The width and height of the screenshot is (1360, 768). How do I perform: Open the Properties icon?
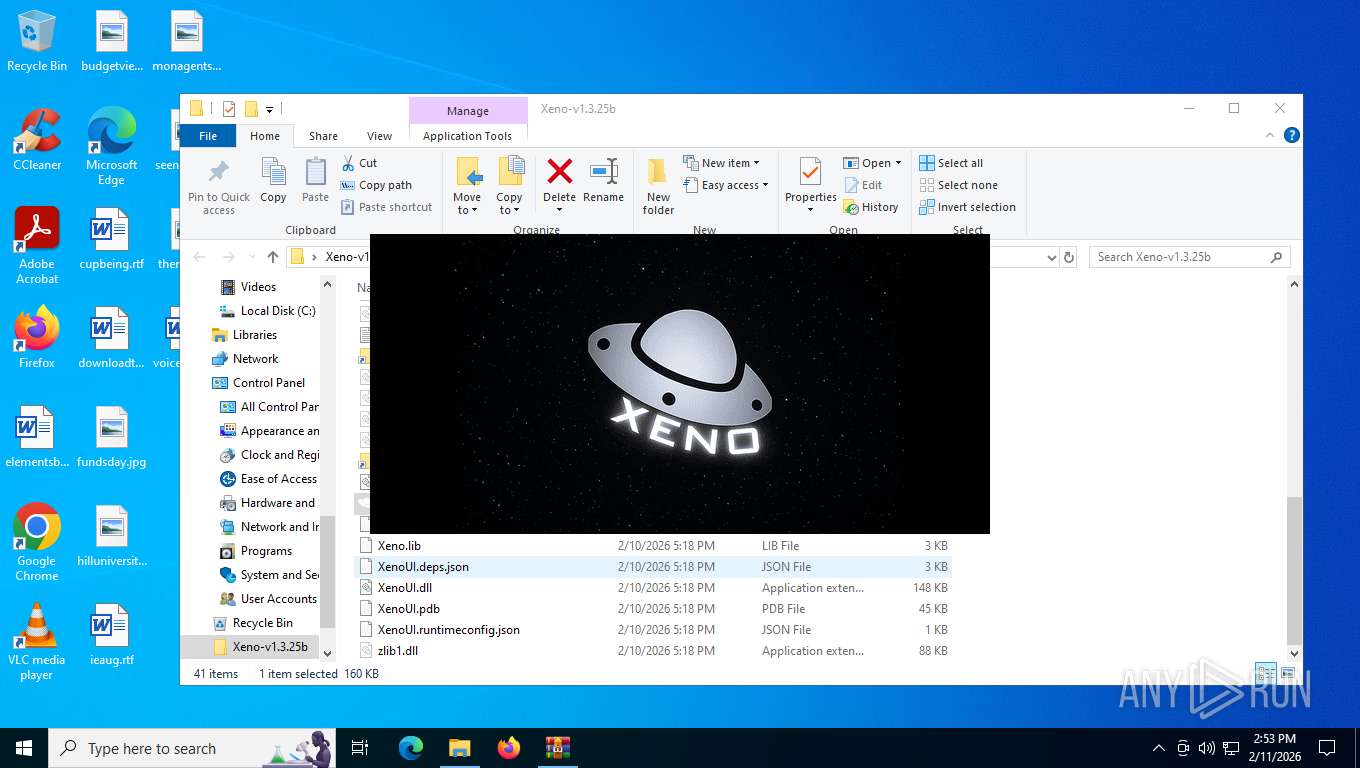[810, 172]
